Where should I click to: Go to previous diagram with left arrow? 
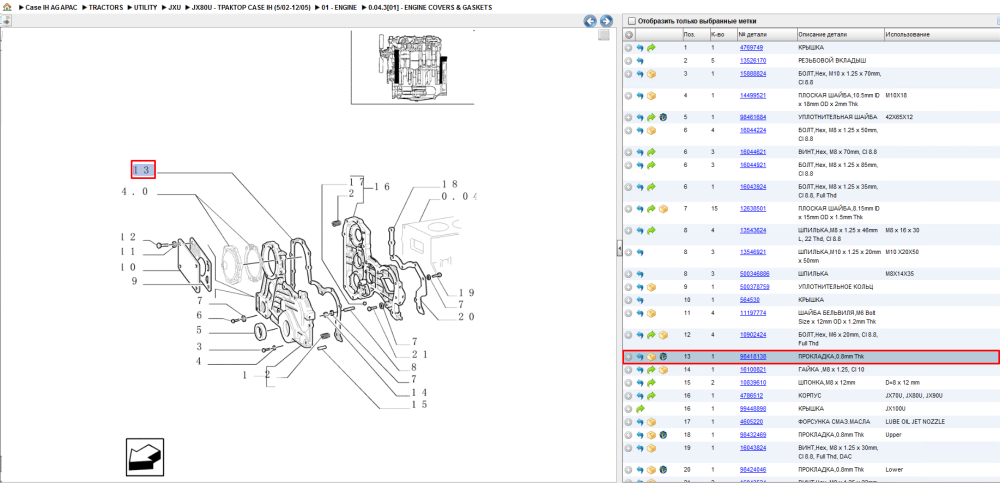point(591,21)
